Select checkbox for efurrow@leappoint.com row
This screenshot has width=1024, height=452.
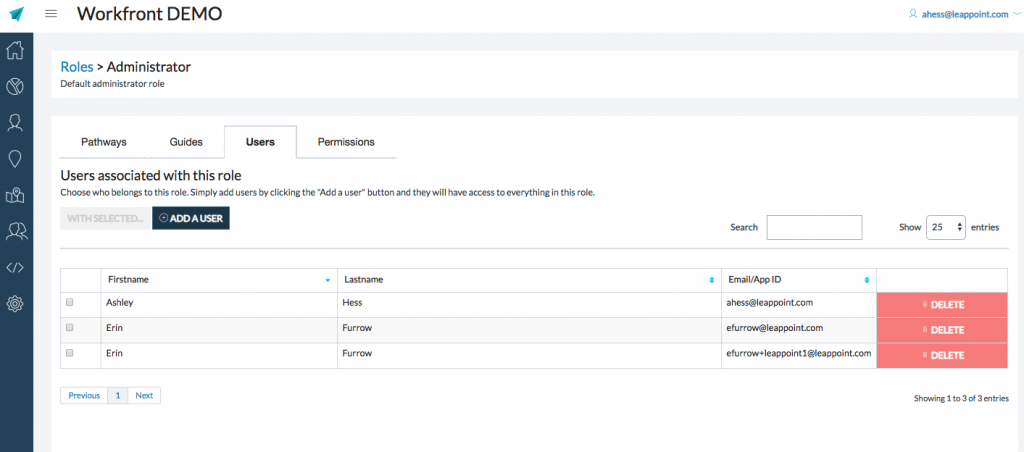(x=70, y=328)
